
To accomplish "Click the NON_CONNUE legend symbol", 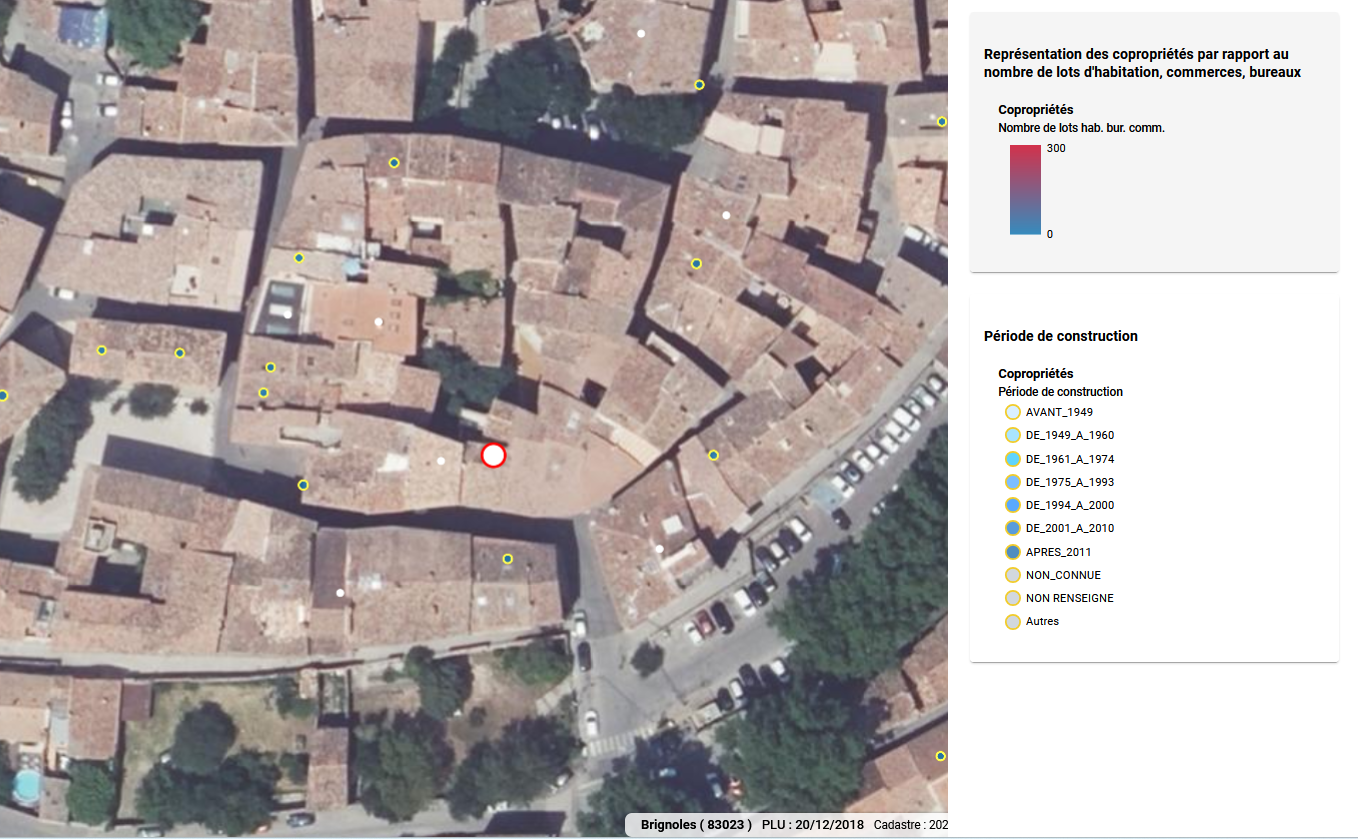I will coord(1012,575).
